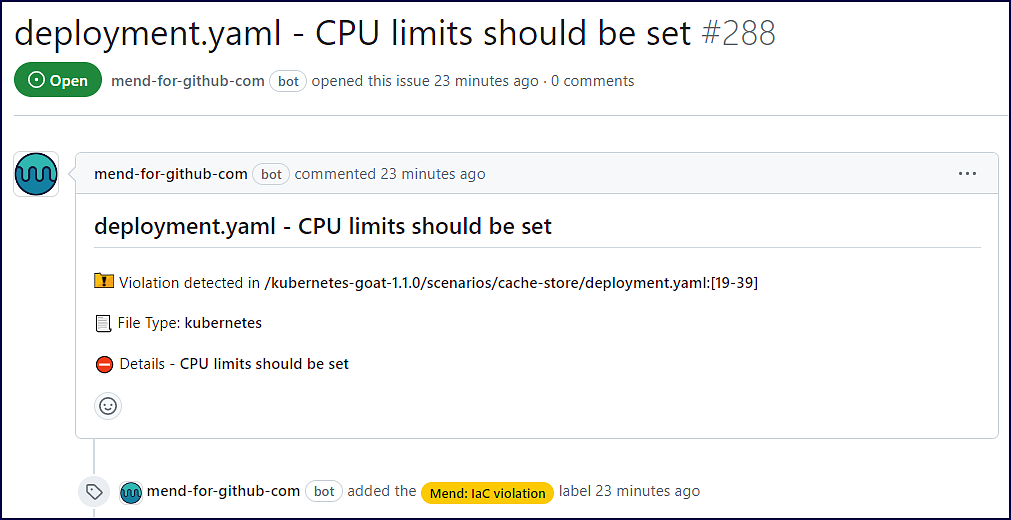Click the smiley add-reaction button
The height and width of the screenshot is (520, 1011).
(108, 405)
